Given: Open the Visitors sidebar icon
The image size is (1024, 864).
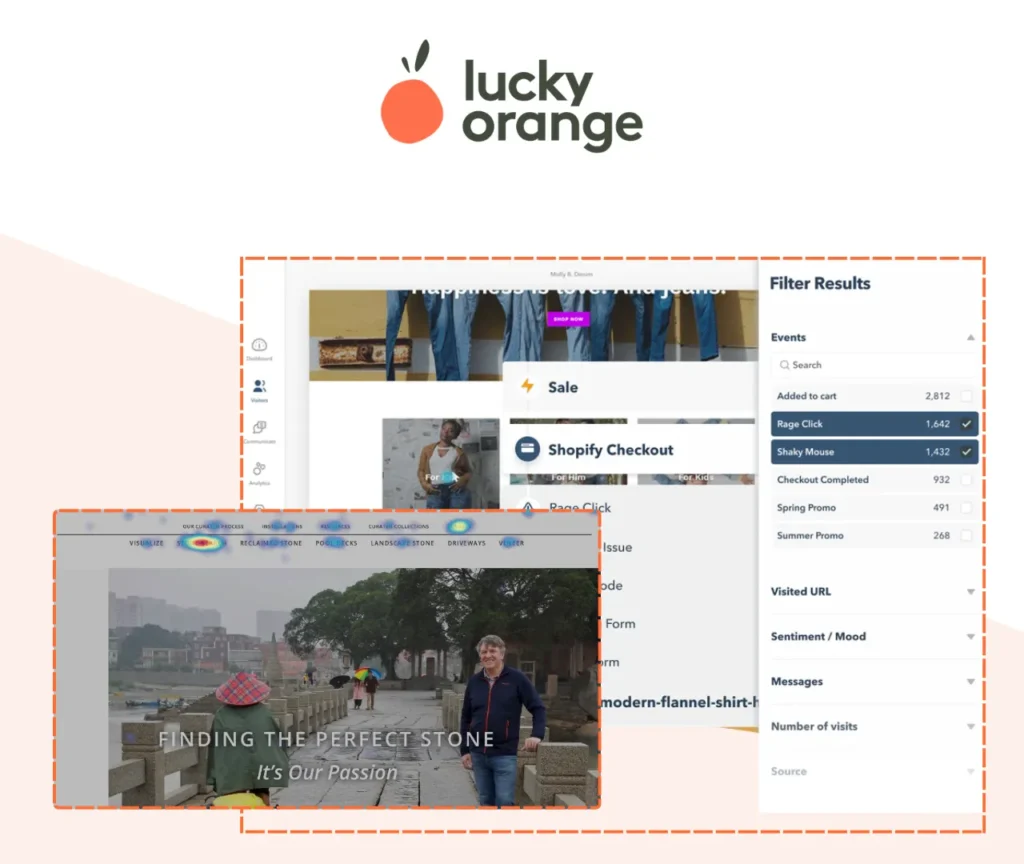Looking at the screenshot, I should (259, 386).
